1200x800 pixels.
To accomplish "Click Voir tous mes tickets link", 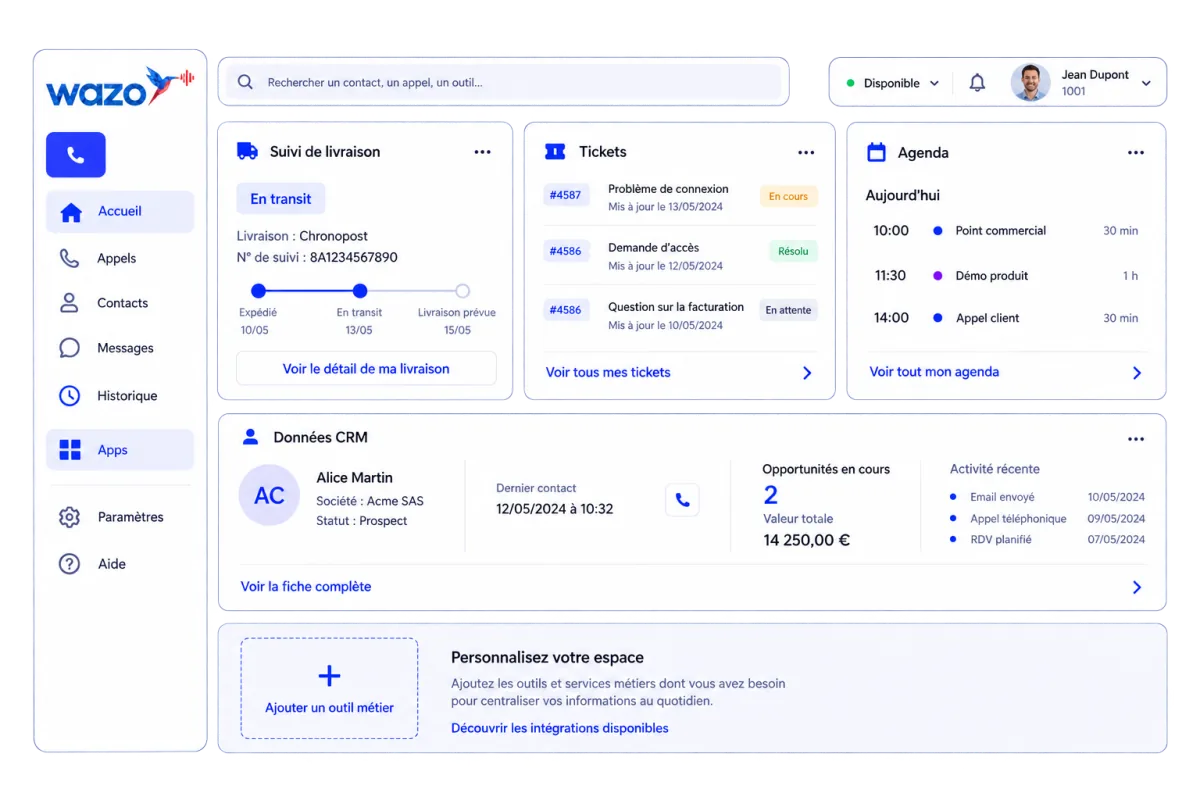I will (x=608, y=372).
